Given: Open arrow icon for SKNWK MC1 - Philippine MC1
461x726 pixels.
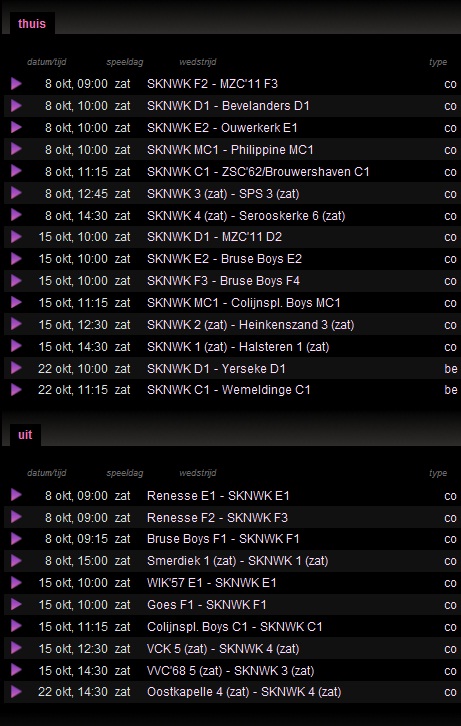Looking at the screenshot, I should point(16,149).
